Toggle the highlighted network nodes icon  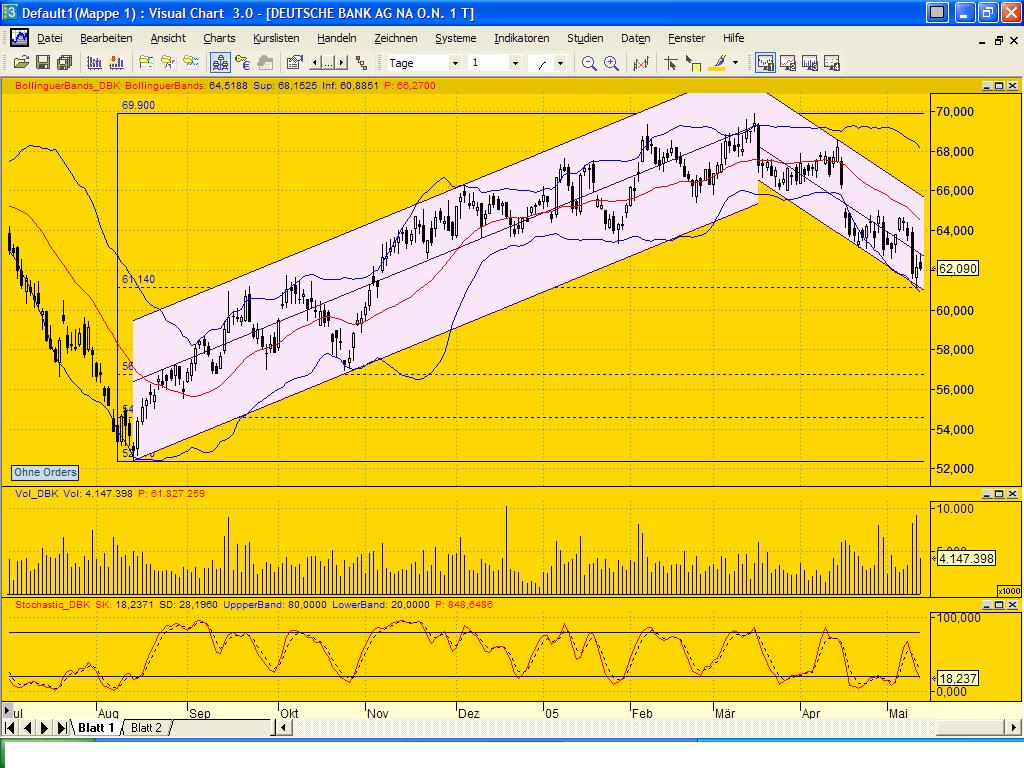coord(221,63)
